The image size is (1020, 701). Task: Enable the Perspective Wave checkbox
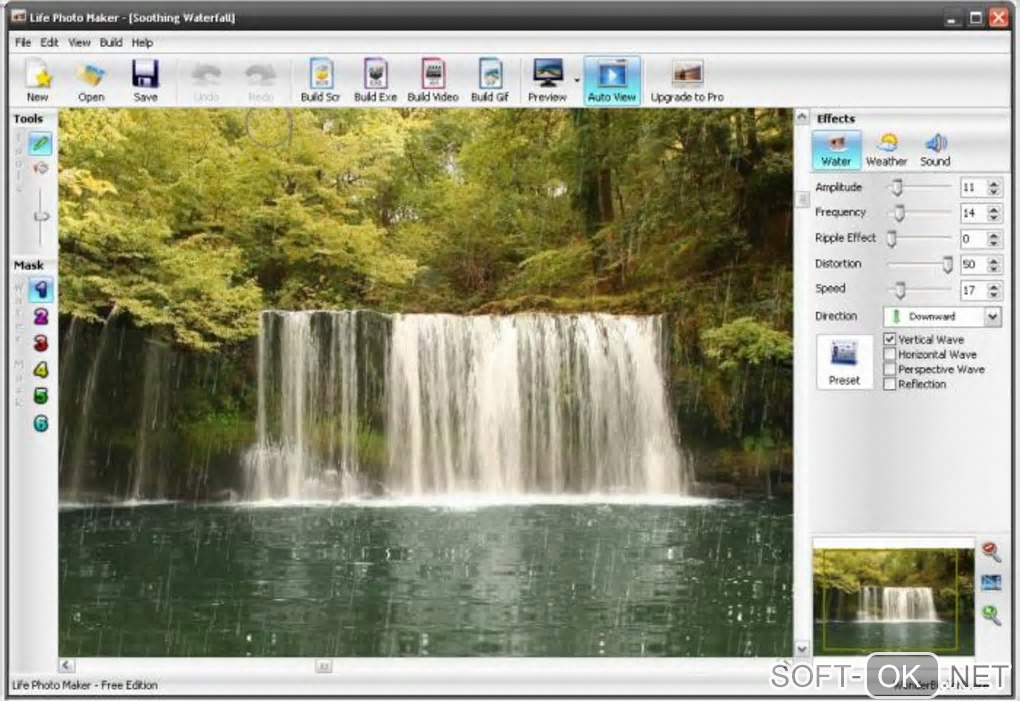pos(889,369)
